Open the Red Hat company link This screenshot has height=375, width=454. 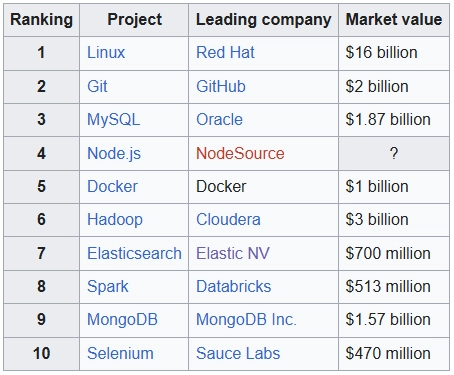pyautogui.click(x=225, y=53)
